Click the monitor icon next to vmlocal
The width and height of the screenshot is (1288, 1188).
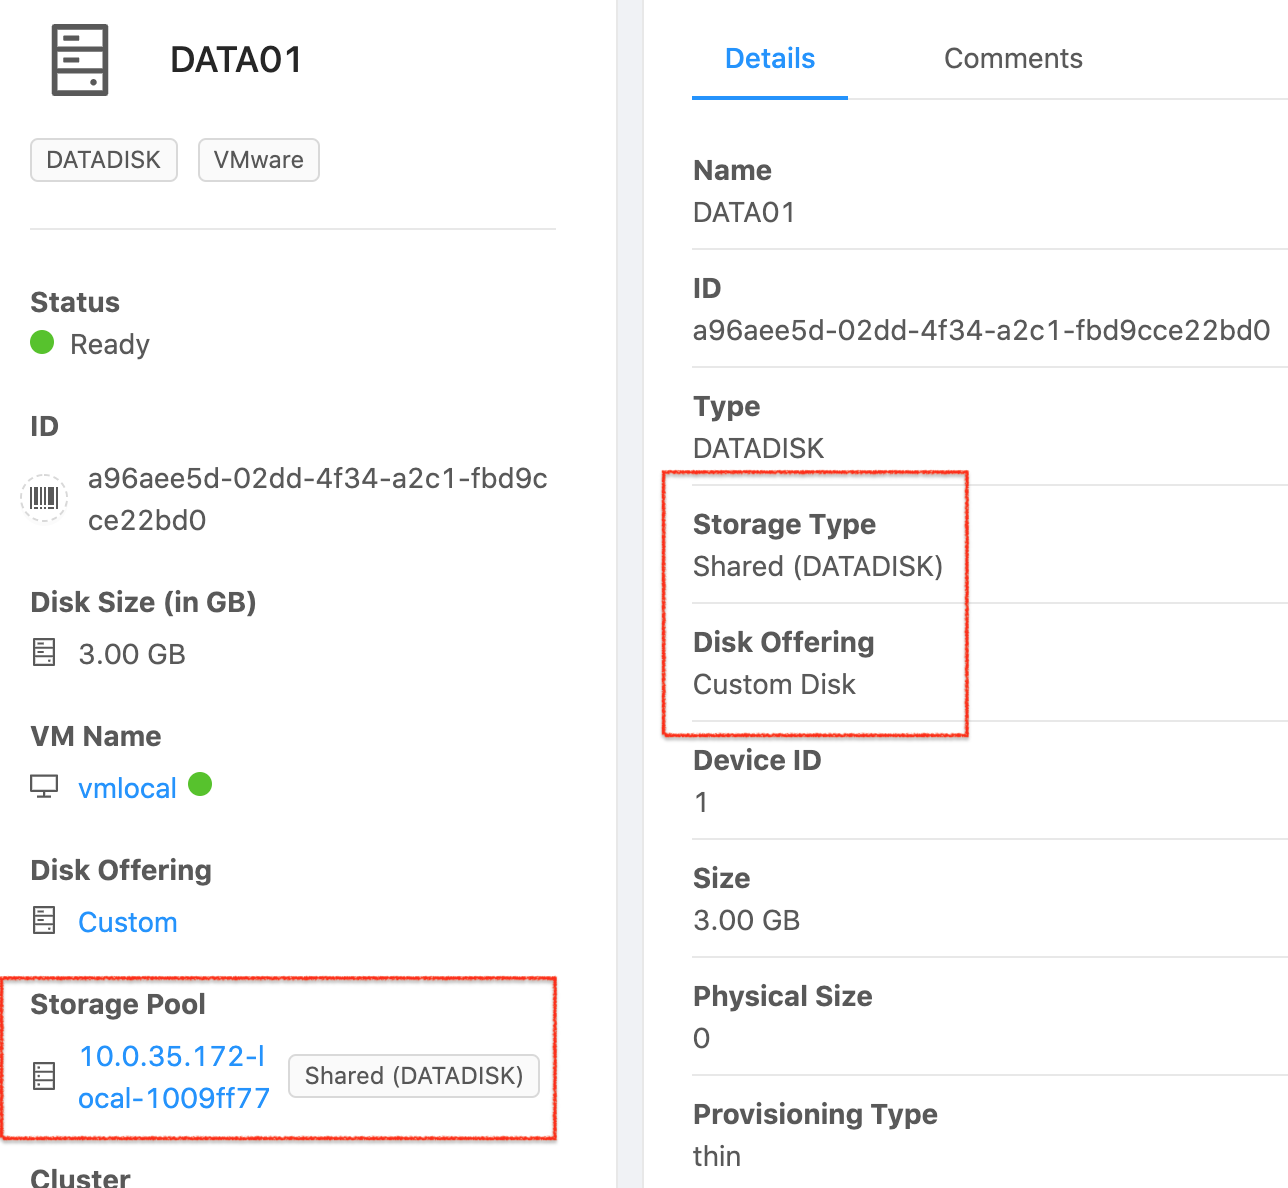point(43,787)
